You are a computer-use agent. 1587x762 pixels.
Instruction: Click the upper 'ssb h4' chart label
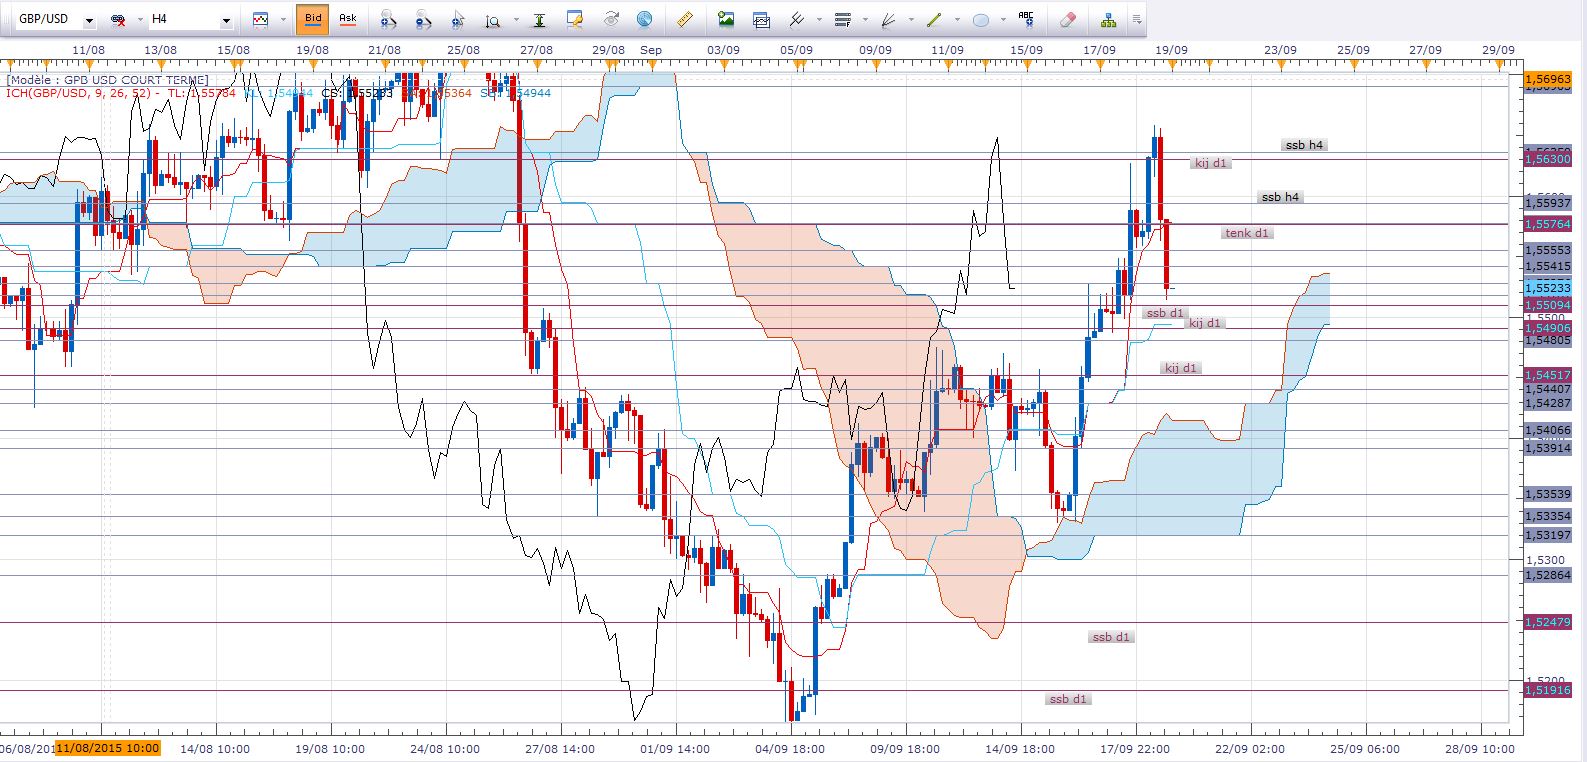click(1304, 145)
